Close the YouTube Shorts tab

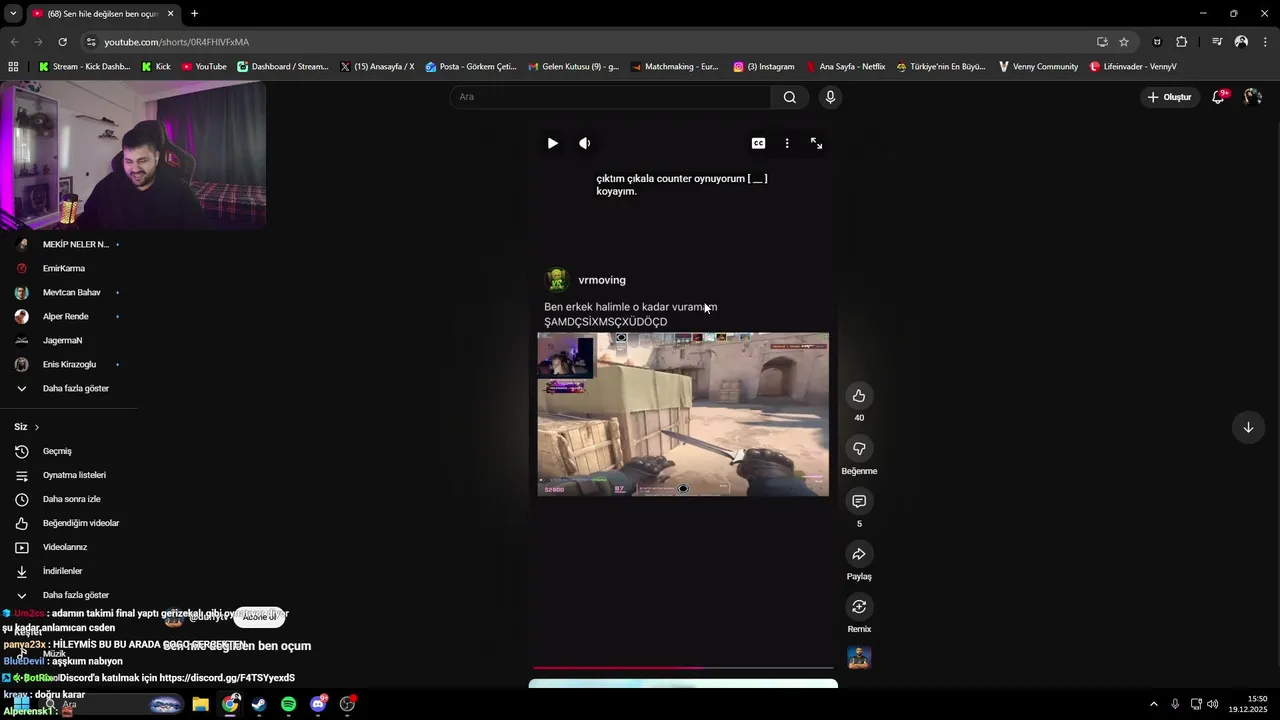click(171, 13)
